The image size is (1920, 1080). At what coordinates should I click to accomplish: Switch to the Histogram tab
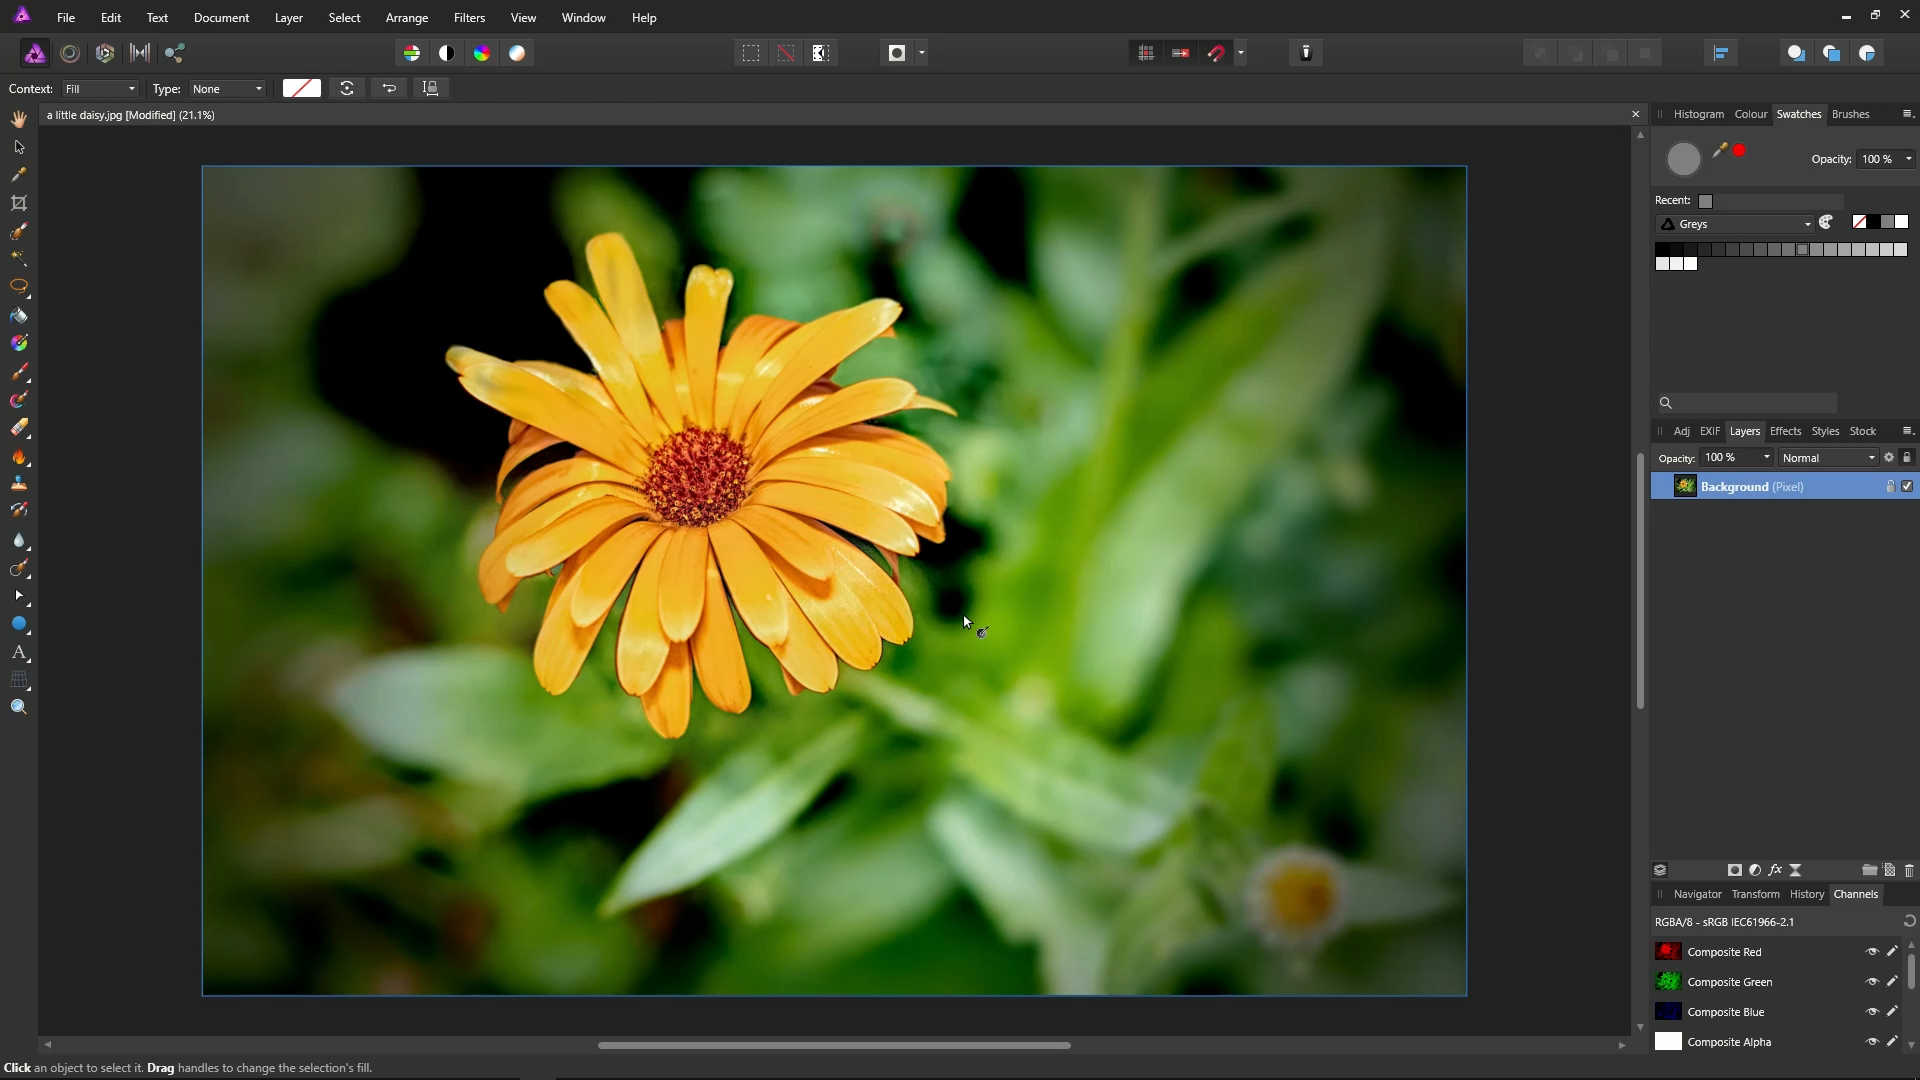pos(1698,114)
